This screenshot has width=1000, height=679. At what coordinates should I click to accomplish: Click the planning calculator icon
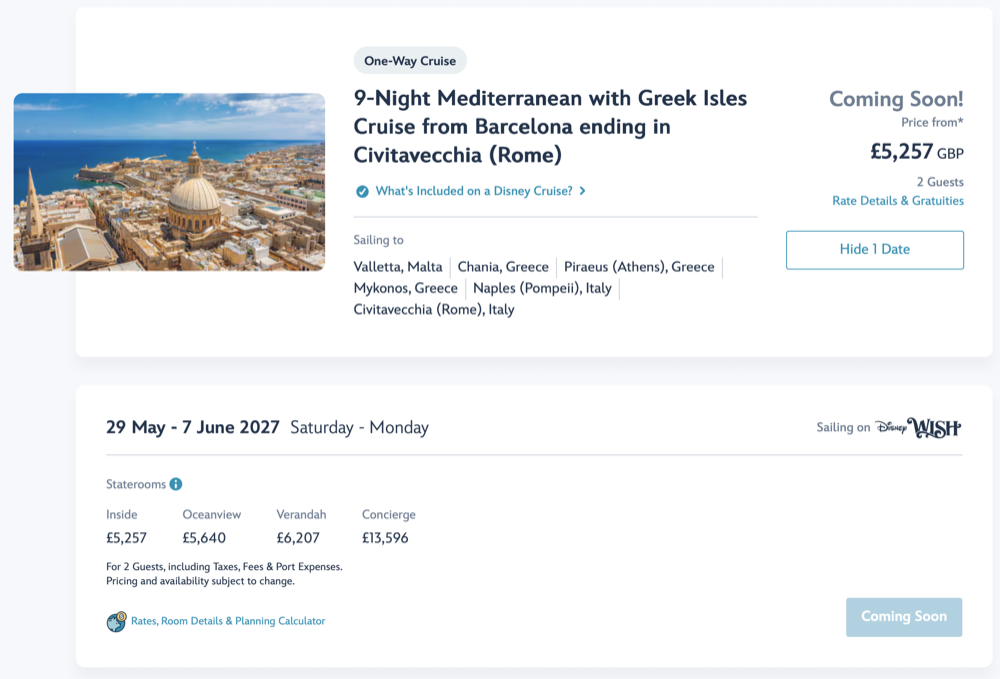tap(116, 622)
